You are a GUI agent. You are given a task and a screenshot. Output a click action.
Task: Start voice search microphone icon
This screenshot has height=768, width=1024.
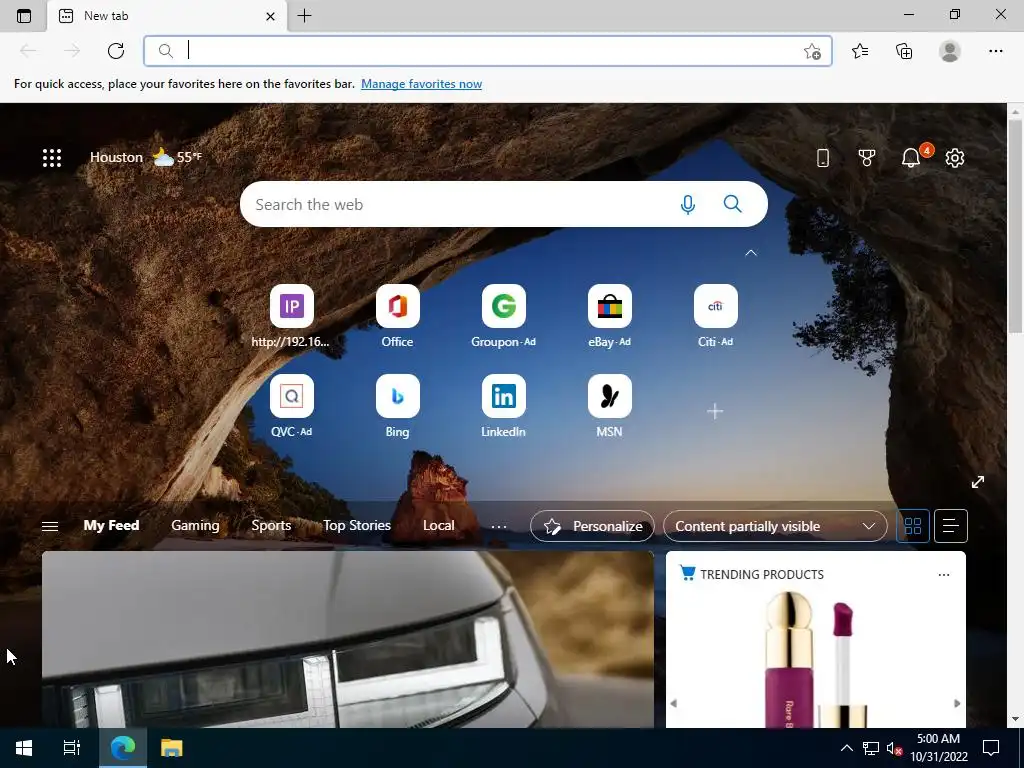tap(687, 204)
